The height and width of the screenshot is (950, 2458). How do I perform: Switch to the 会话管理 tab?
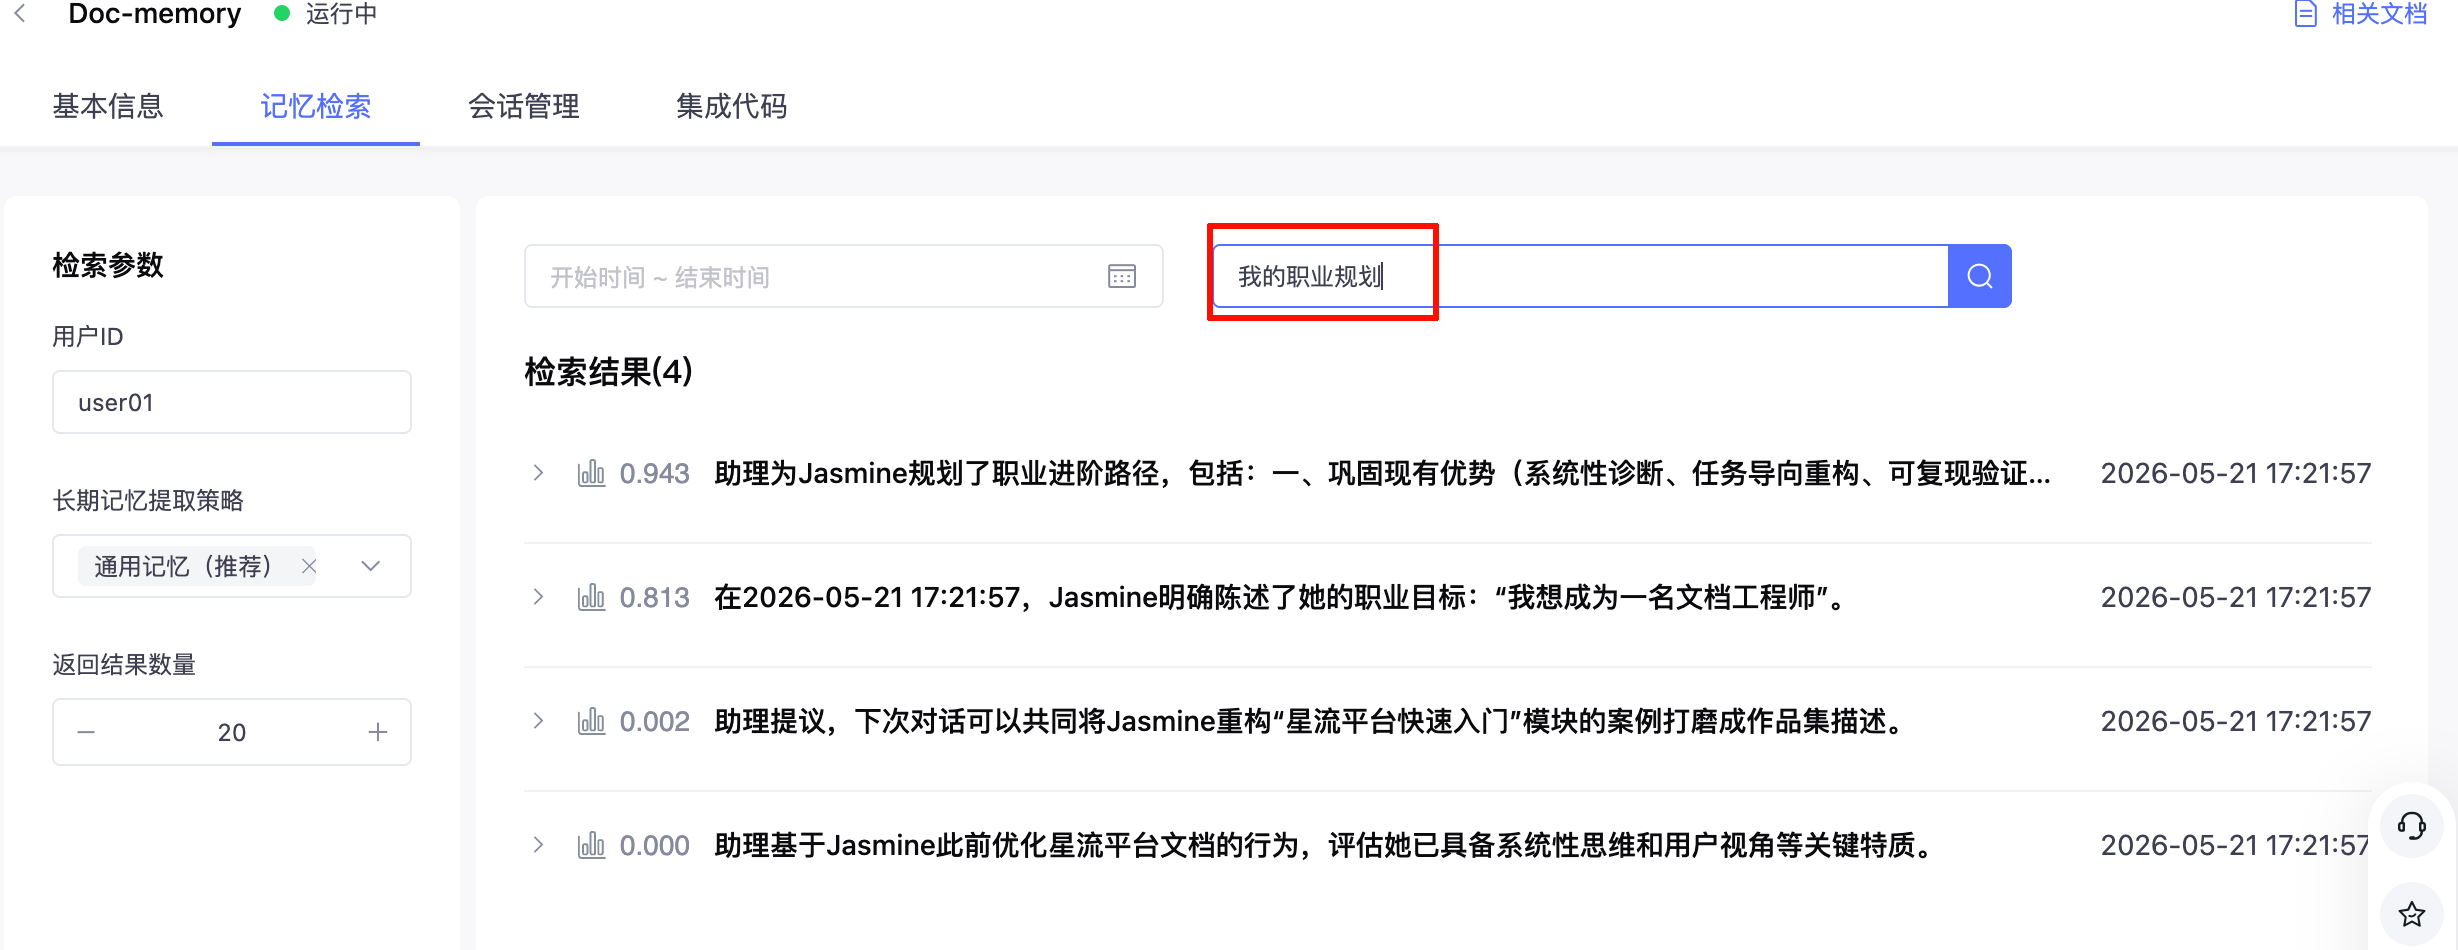[524, 106]
